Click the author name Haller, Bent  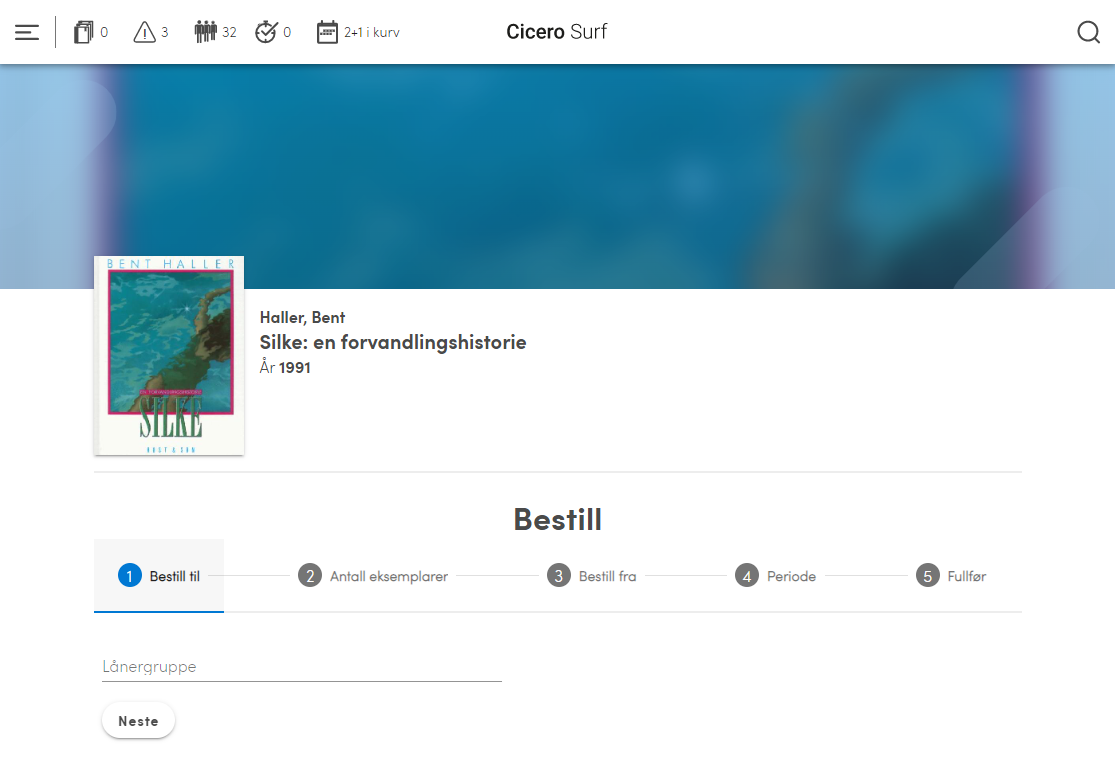(x=302, y=318)
